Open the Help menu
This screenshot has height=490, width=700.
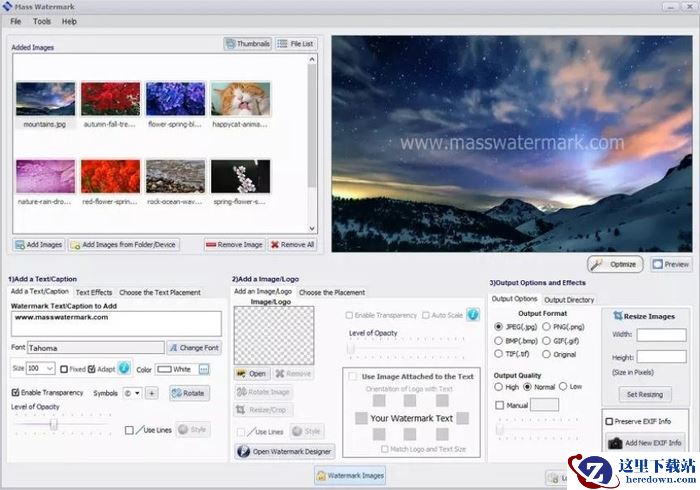[69, 21]
